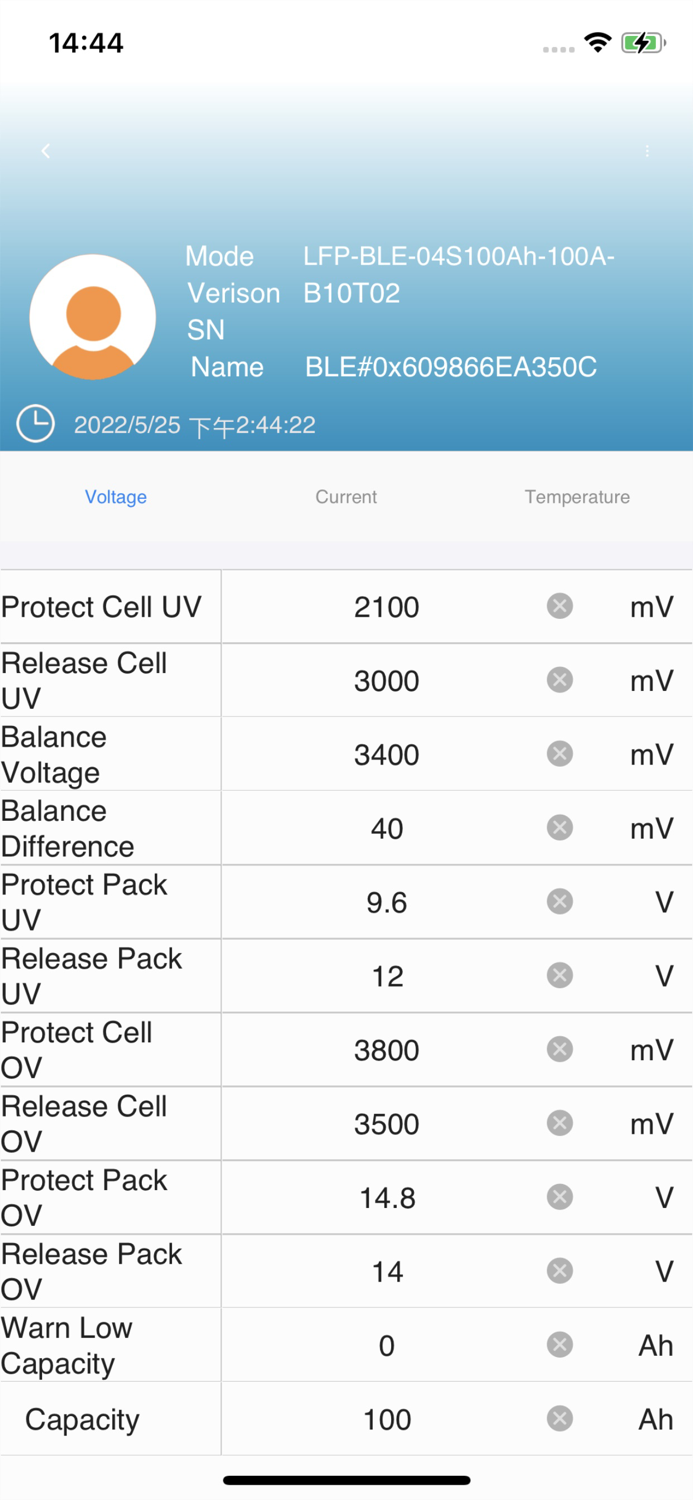Edit the Release Pack OV value field
Viewport: 693px width, 1500px height.
(387, 1271)
